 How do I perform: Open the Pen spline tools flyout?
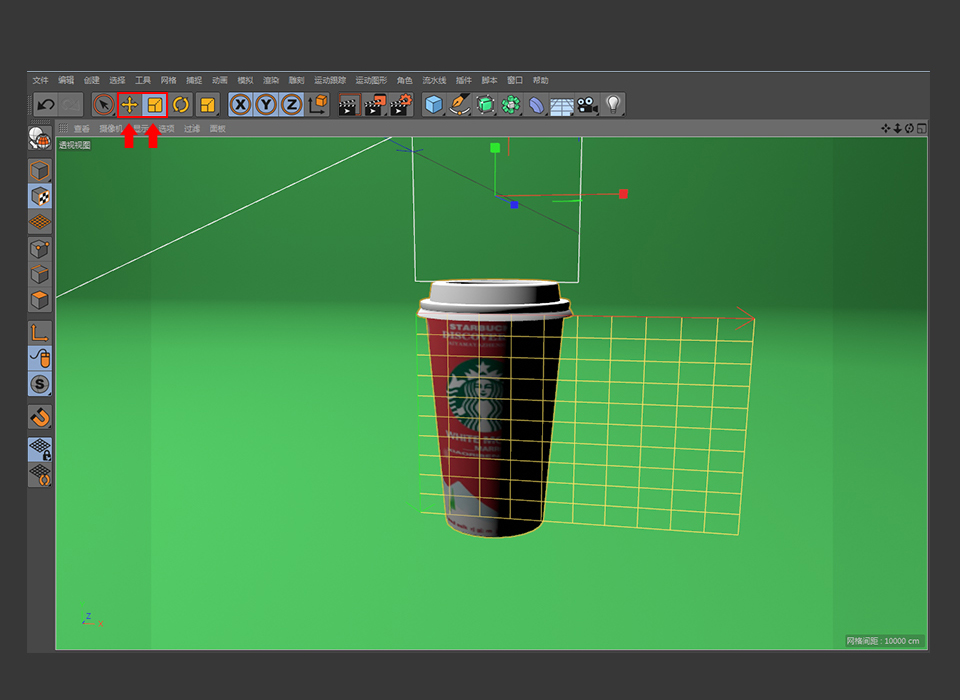[x=459, y=105]
